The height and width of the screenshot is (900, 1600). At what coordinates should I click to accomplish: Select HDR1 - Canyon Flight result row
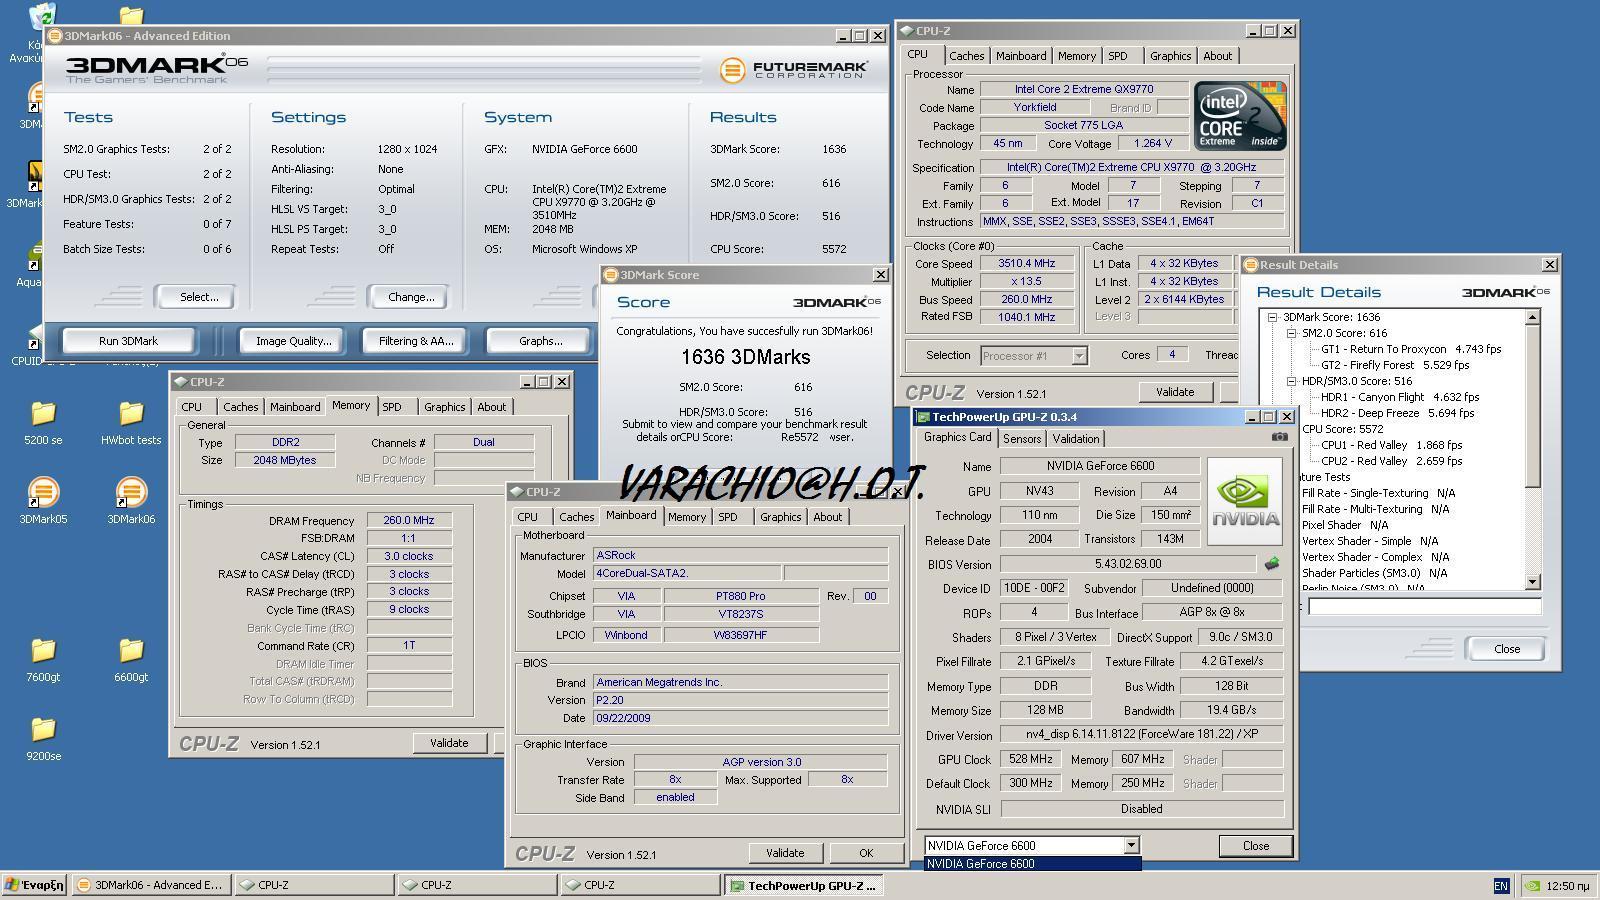point(1399,397)
